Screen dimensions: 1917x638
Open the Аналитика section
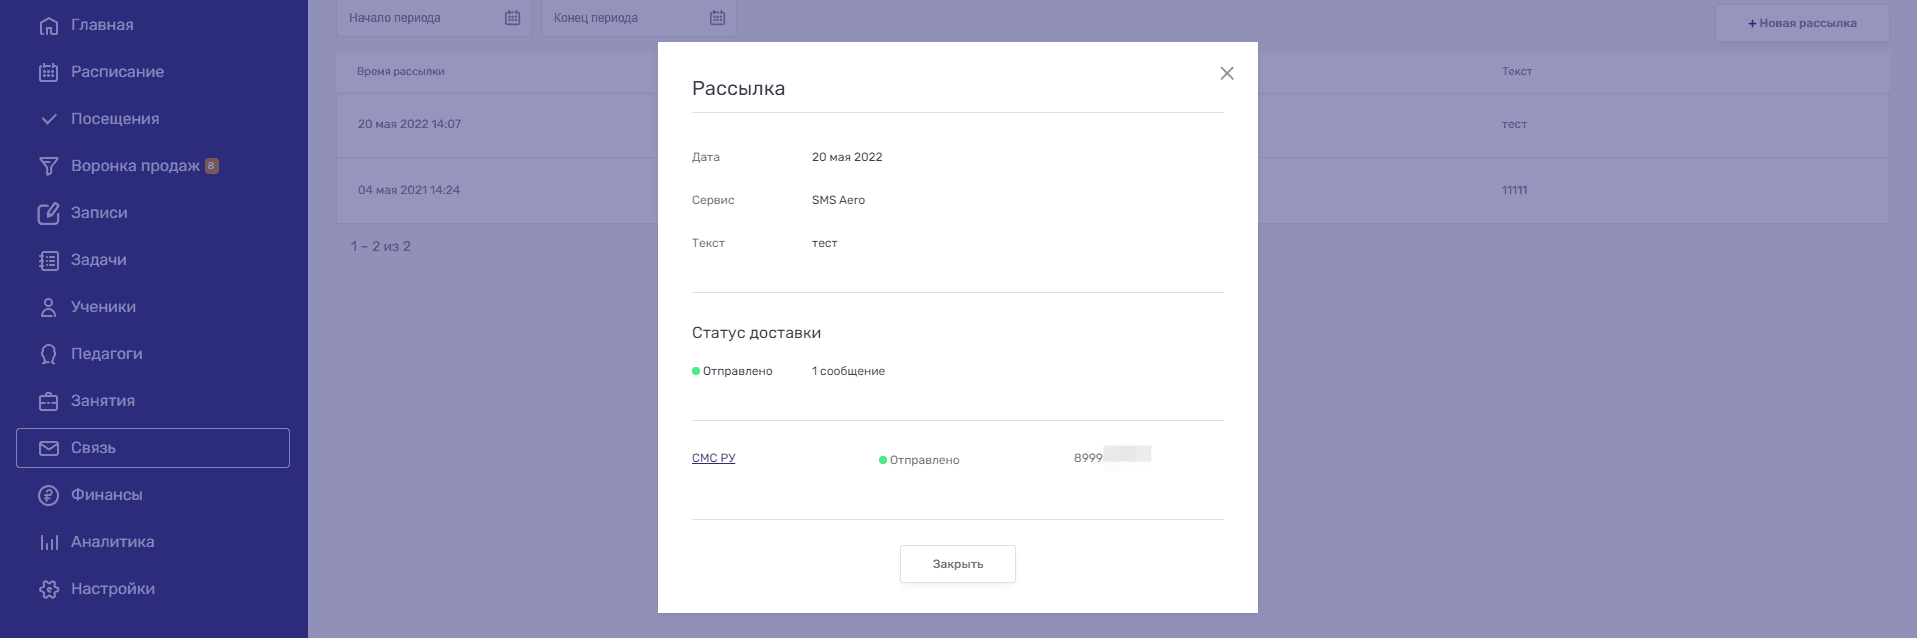pyautogui.click(x=112, y=542)
